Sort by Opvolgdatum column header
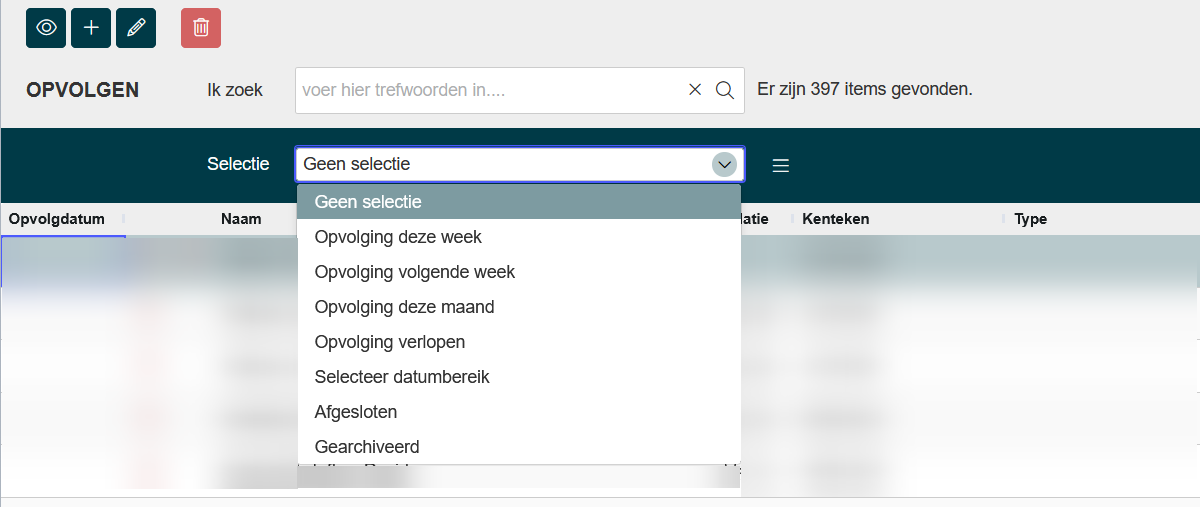The height and width of the screenshot is (507, 1200). (x=57, y=219)
